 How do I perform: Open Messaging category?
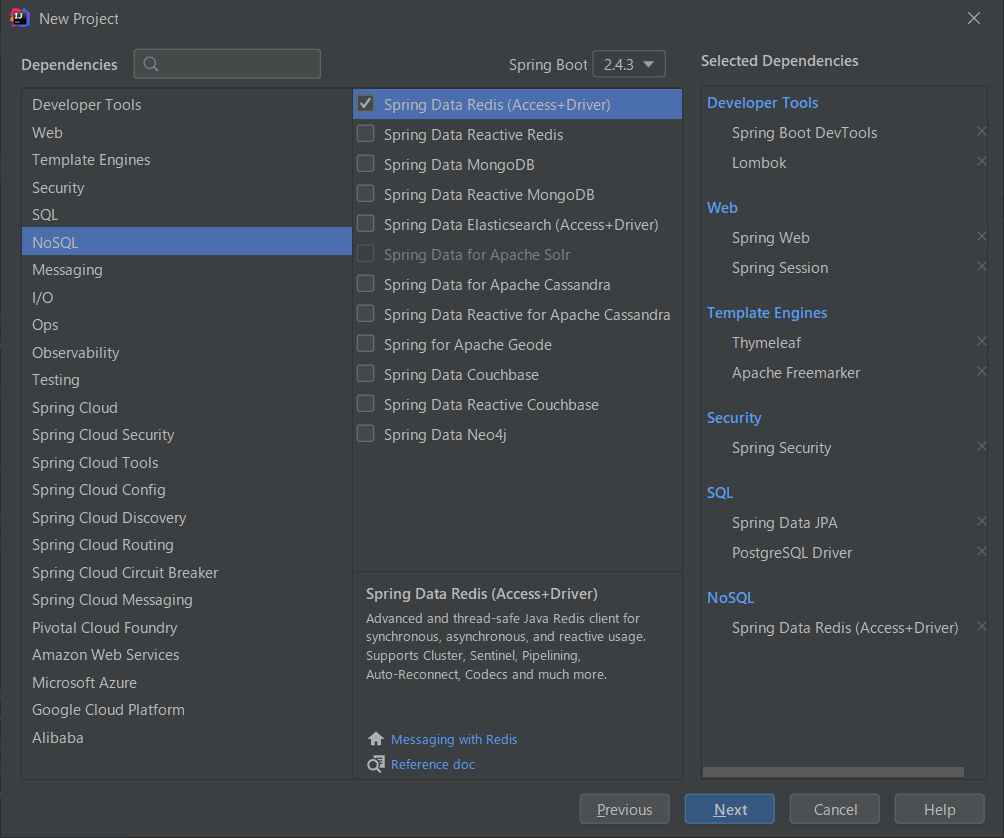(x=187, y=270)
